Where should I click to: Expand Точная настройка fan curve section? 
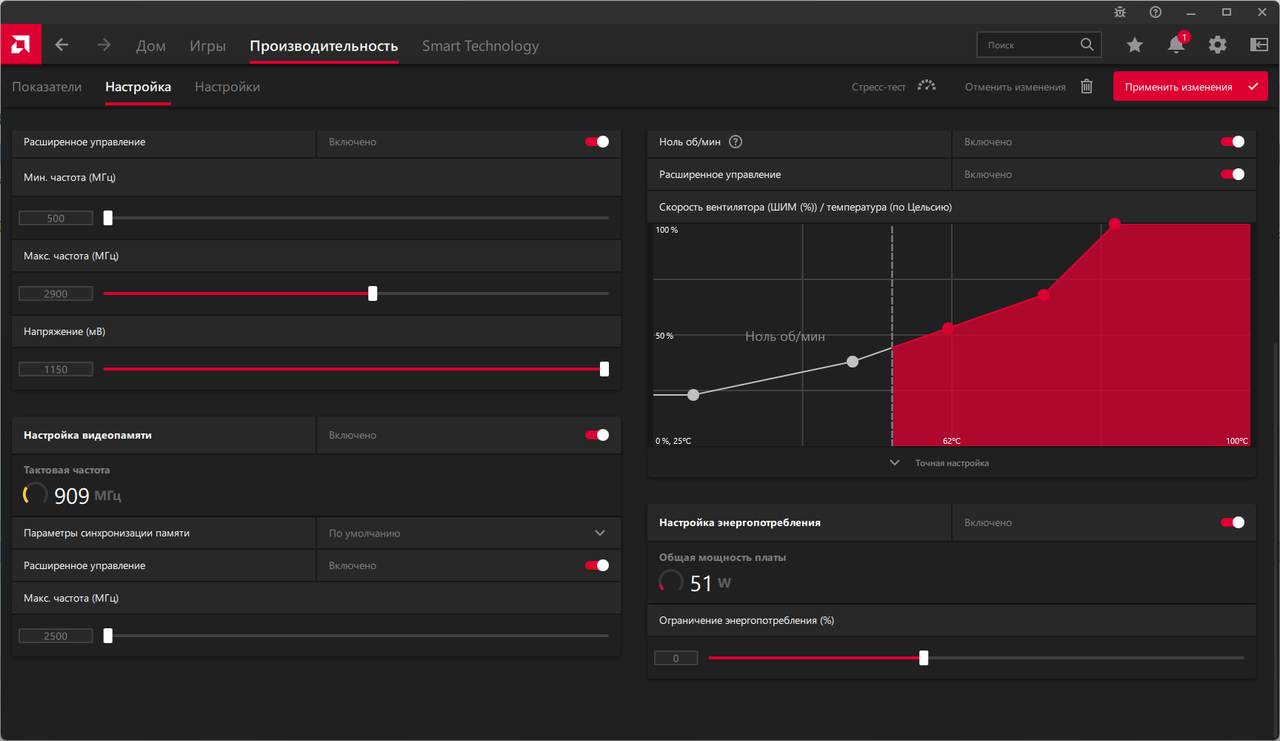938,463
